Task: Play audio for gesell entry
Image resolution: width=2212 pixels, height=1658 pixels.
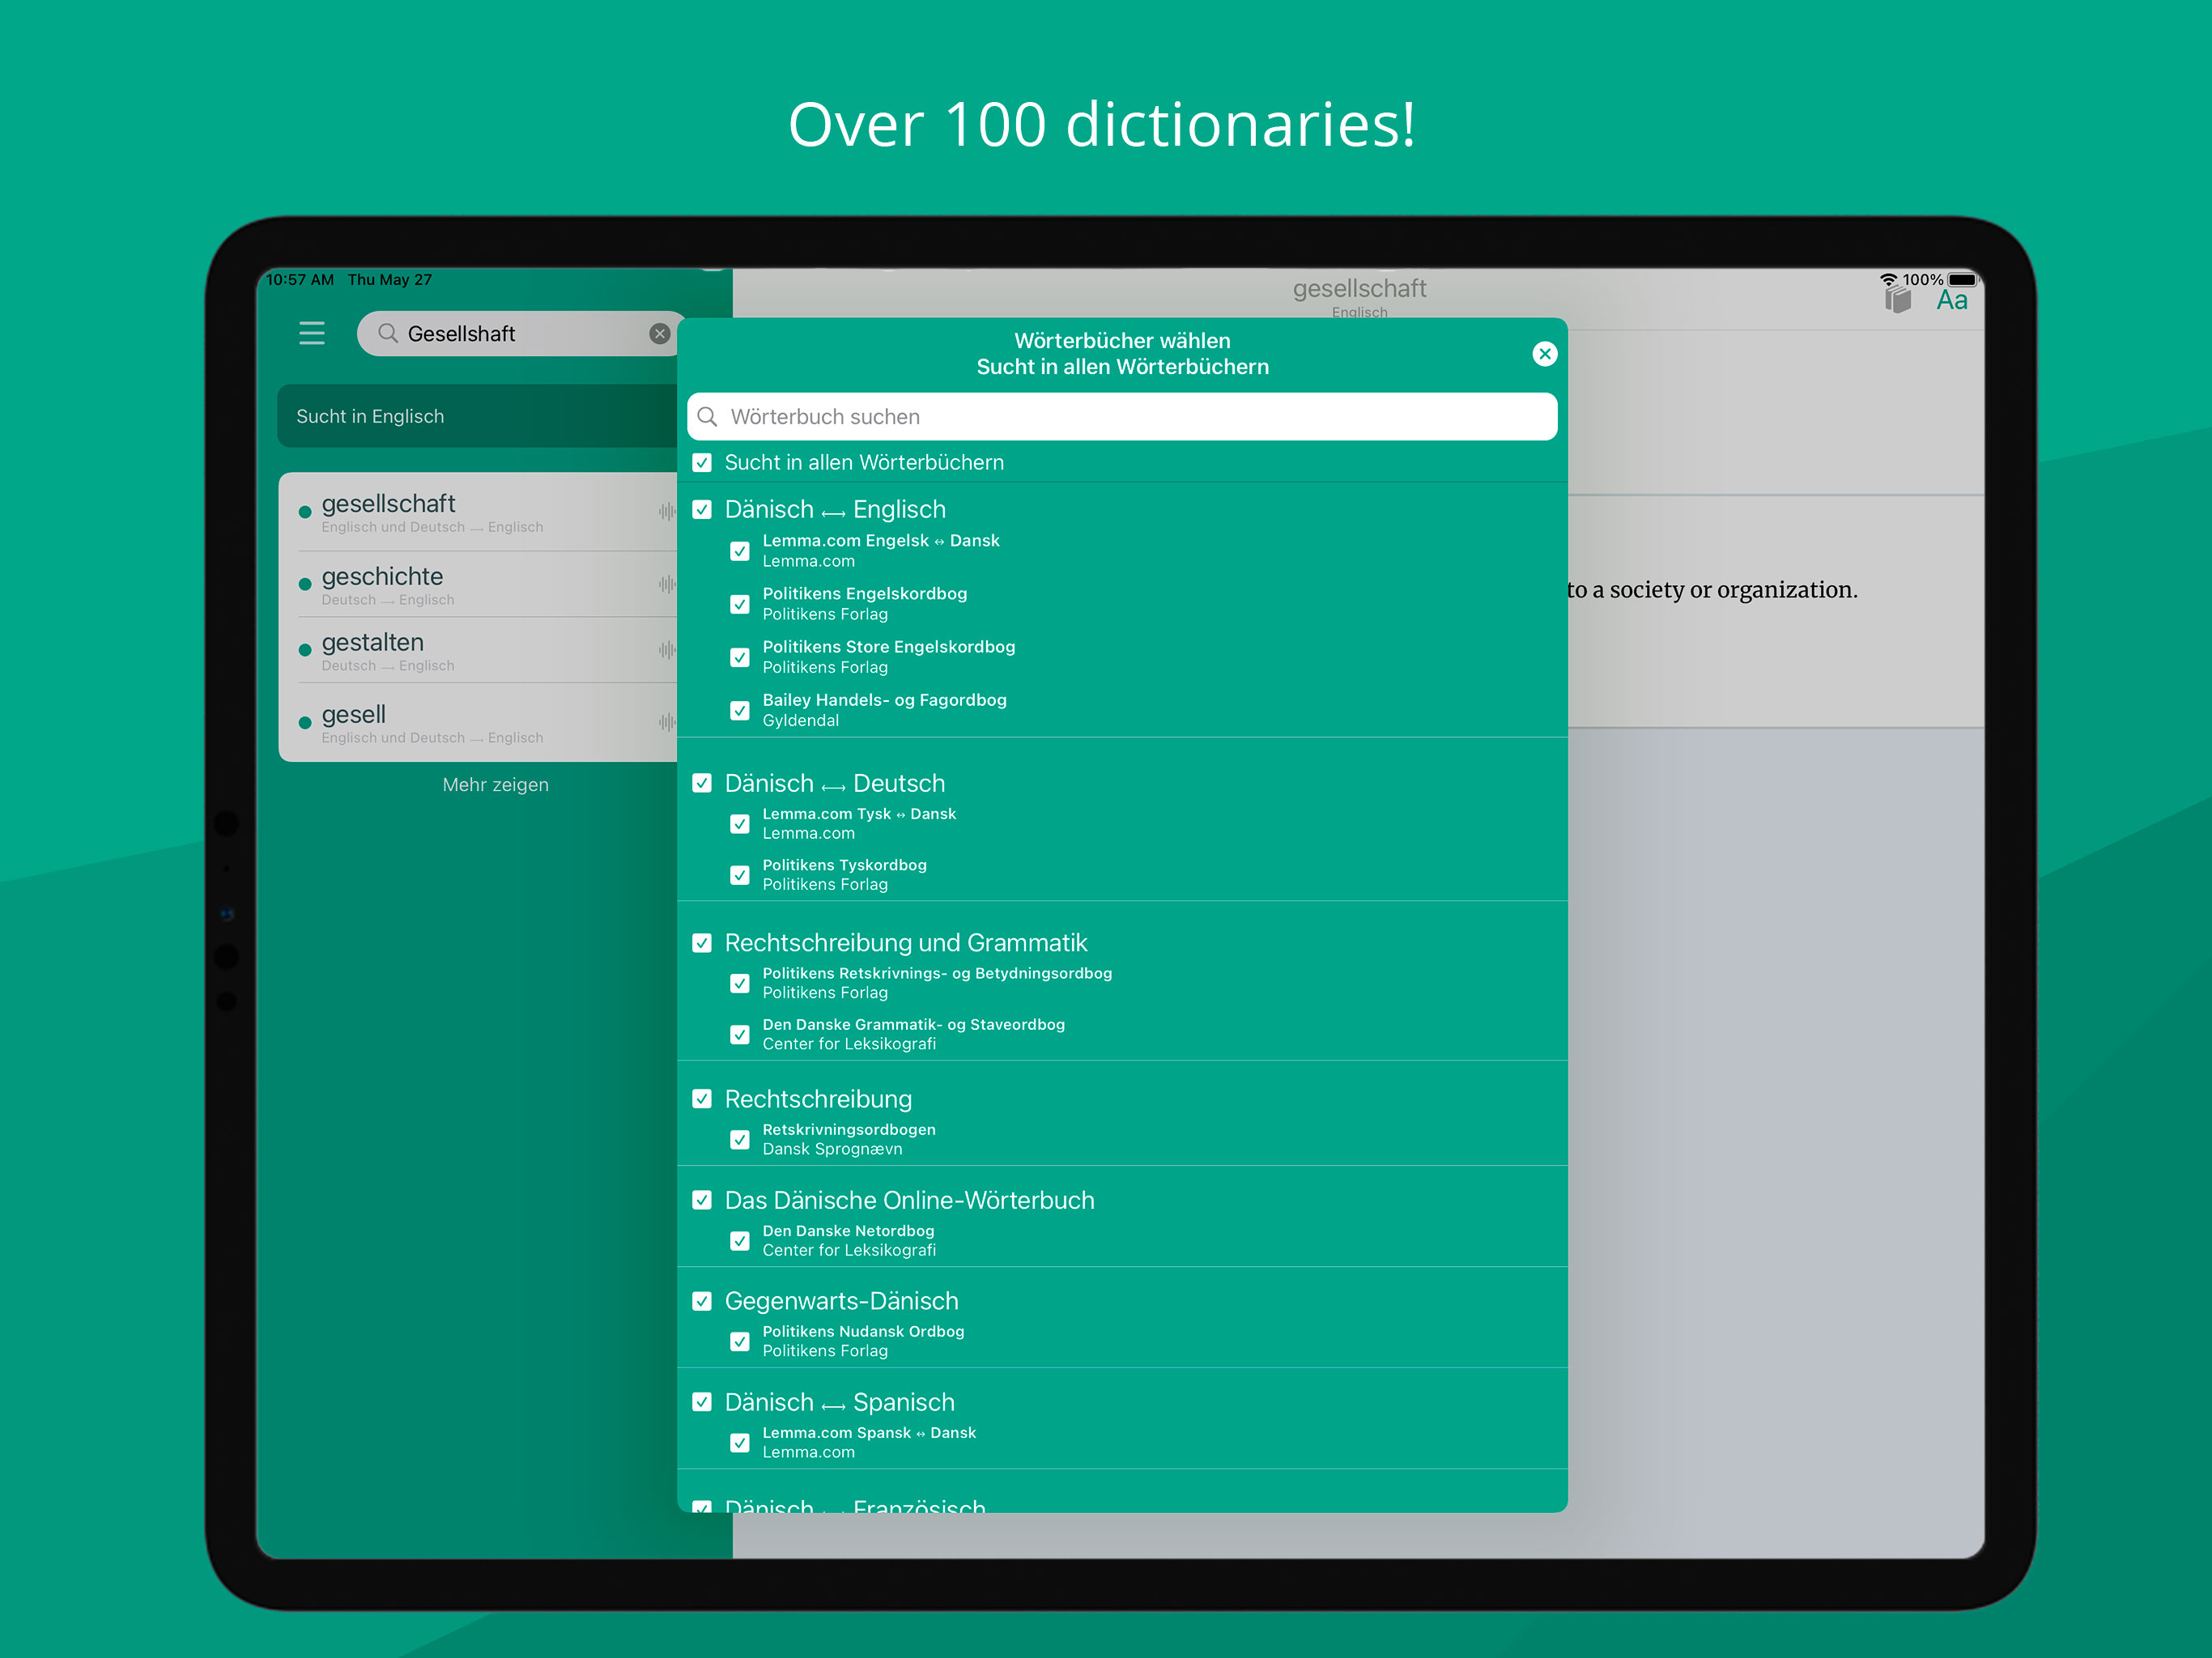Action: [667, 722]
